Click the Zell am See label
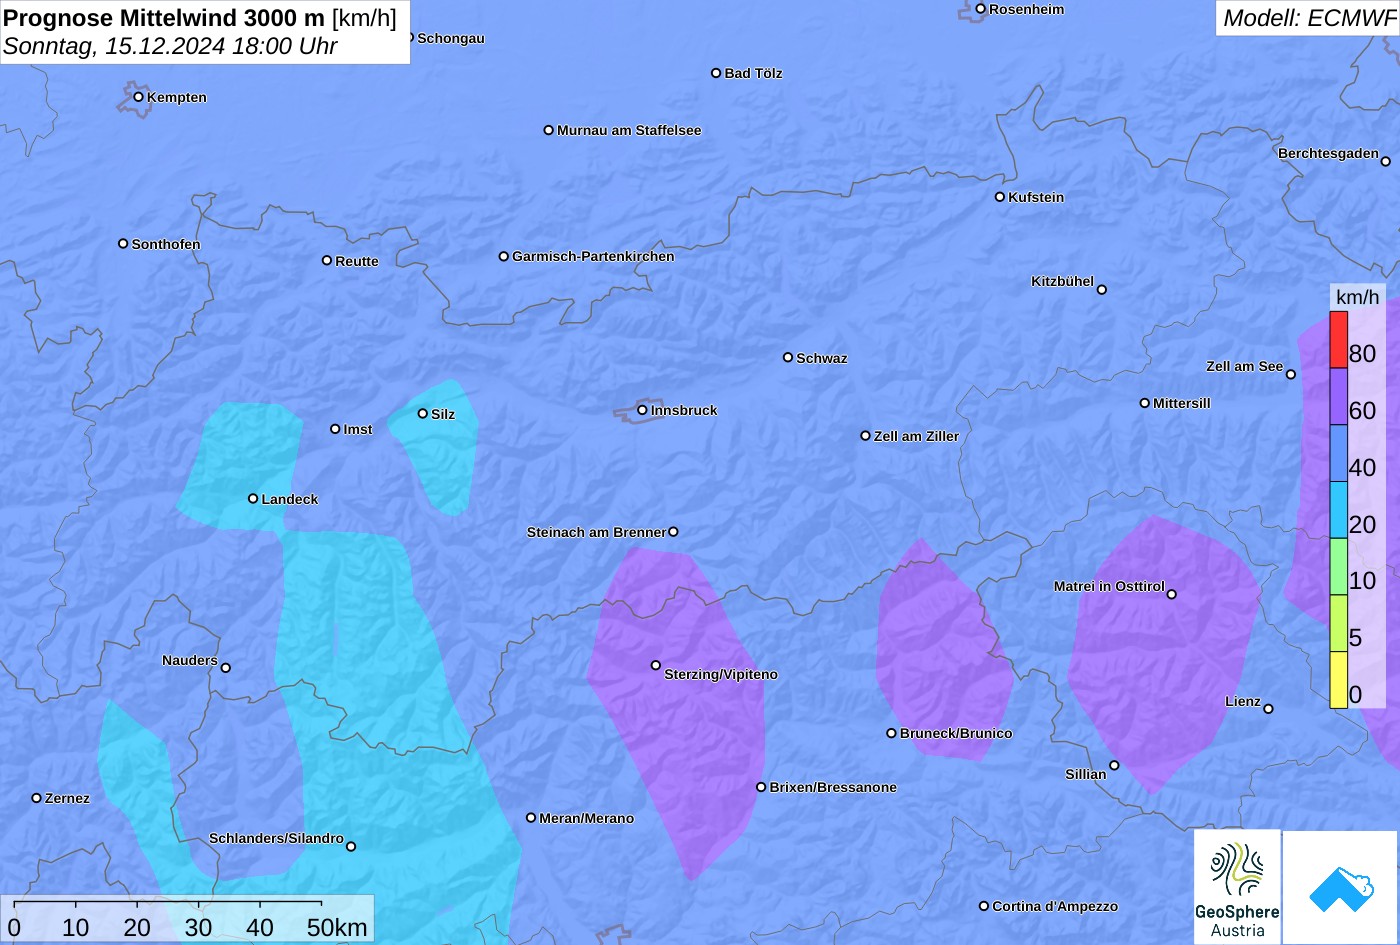 click(1244, 366)
